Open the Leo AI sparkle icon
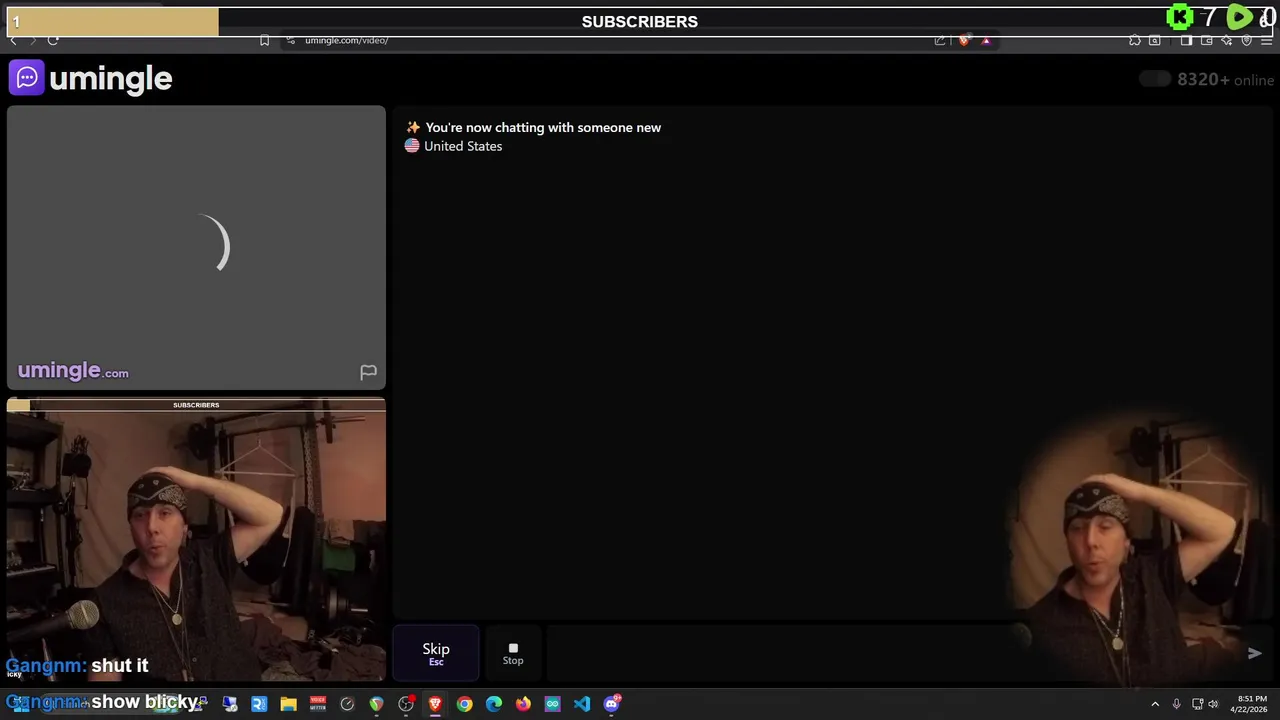 click(x=1227, y=40)
